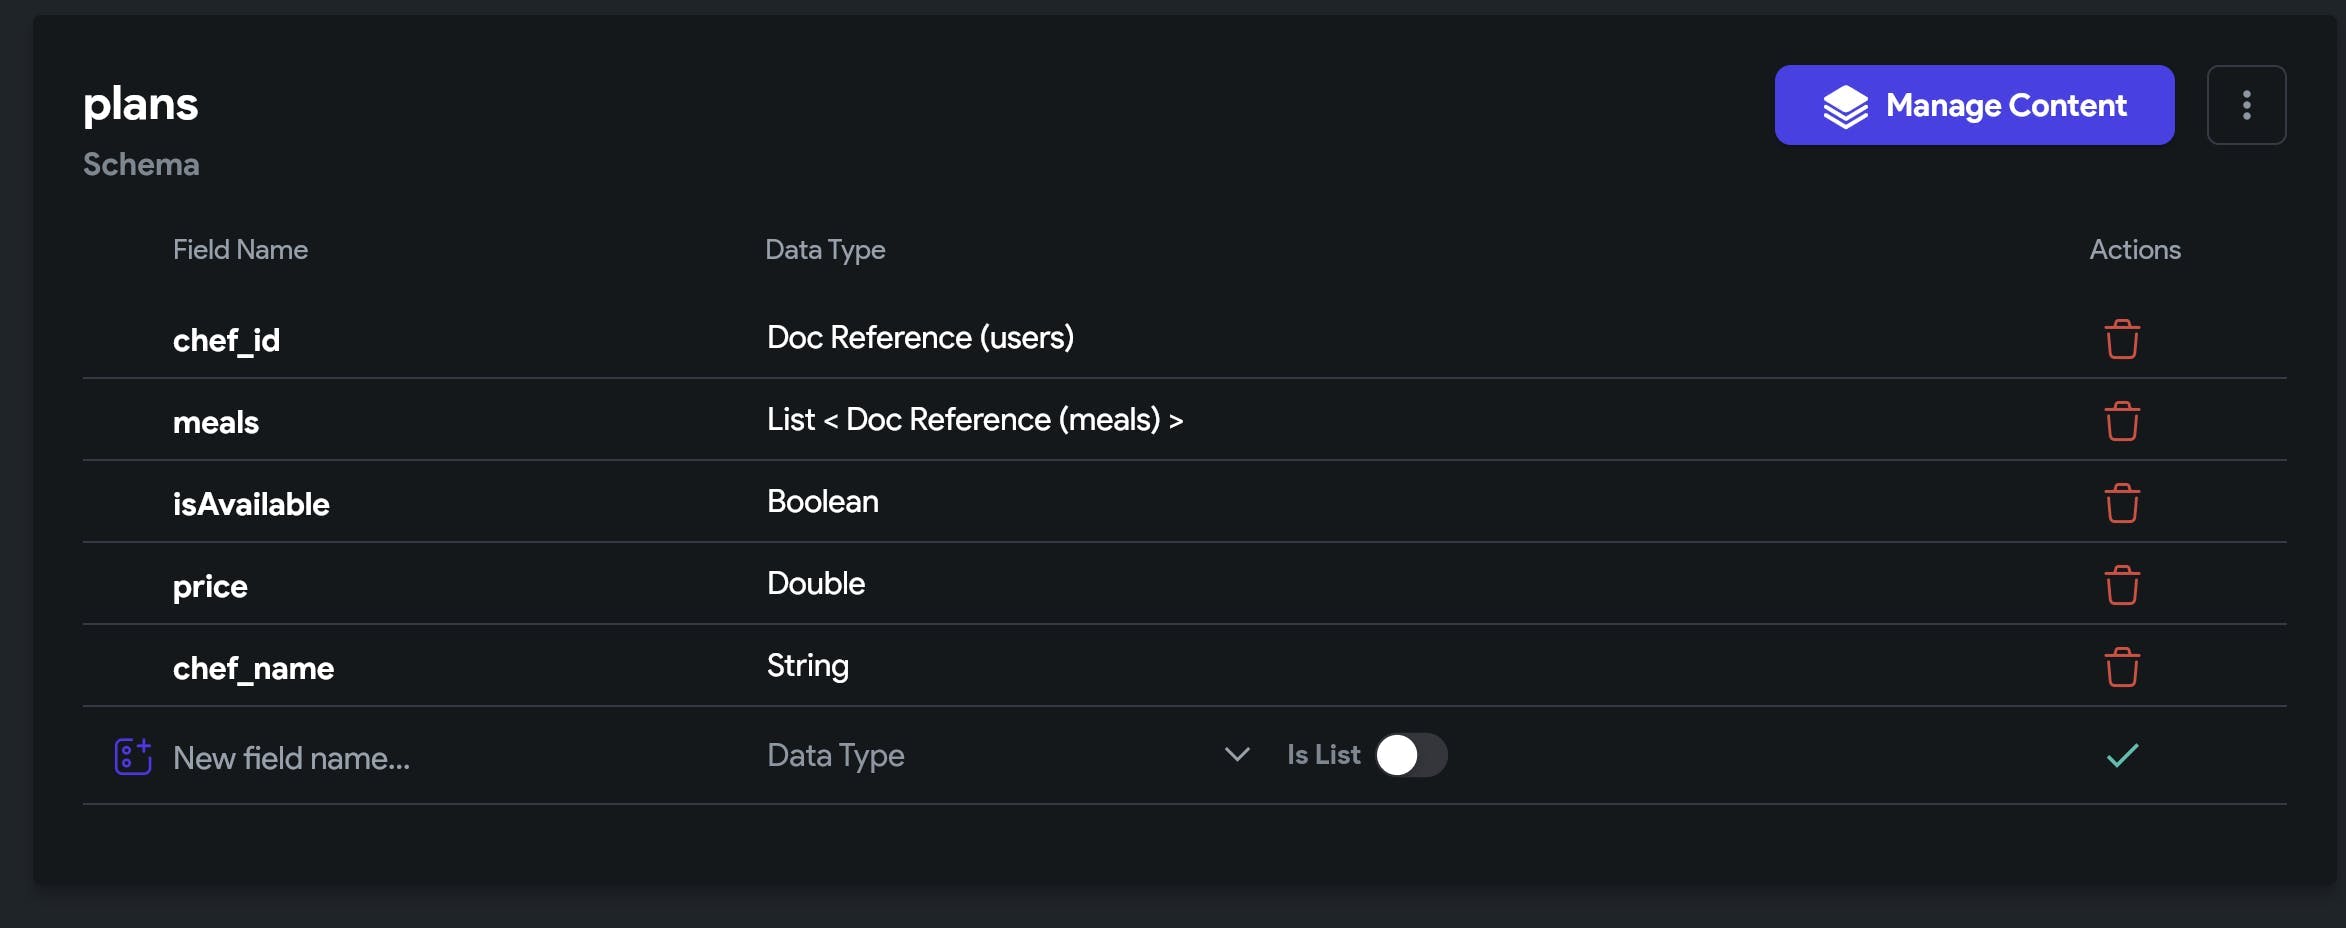
Task: Click the Data Type column header
Action: (825, 250)
